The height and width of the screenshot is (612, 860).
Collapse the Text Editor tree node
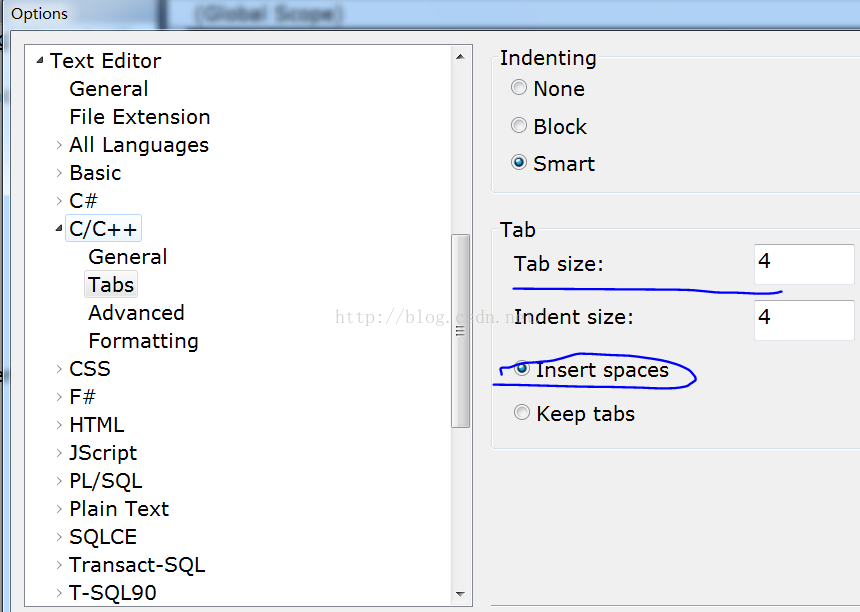pos(40,60)
